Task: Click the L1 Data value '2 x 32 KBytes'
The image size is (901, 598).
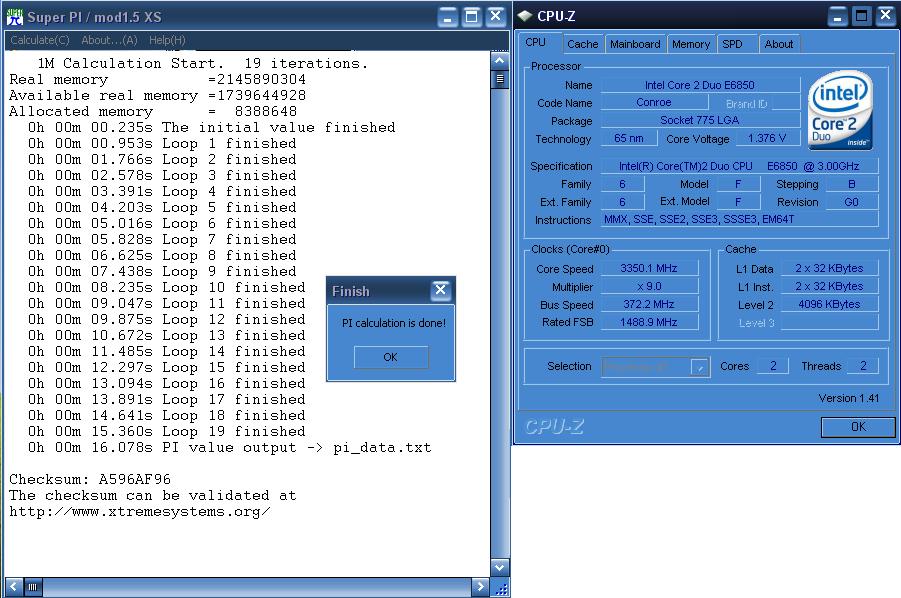Action: coord(829,268)
